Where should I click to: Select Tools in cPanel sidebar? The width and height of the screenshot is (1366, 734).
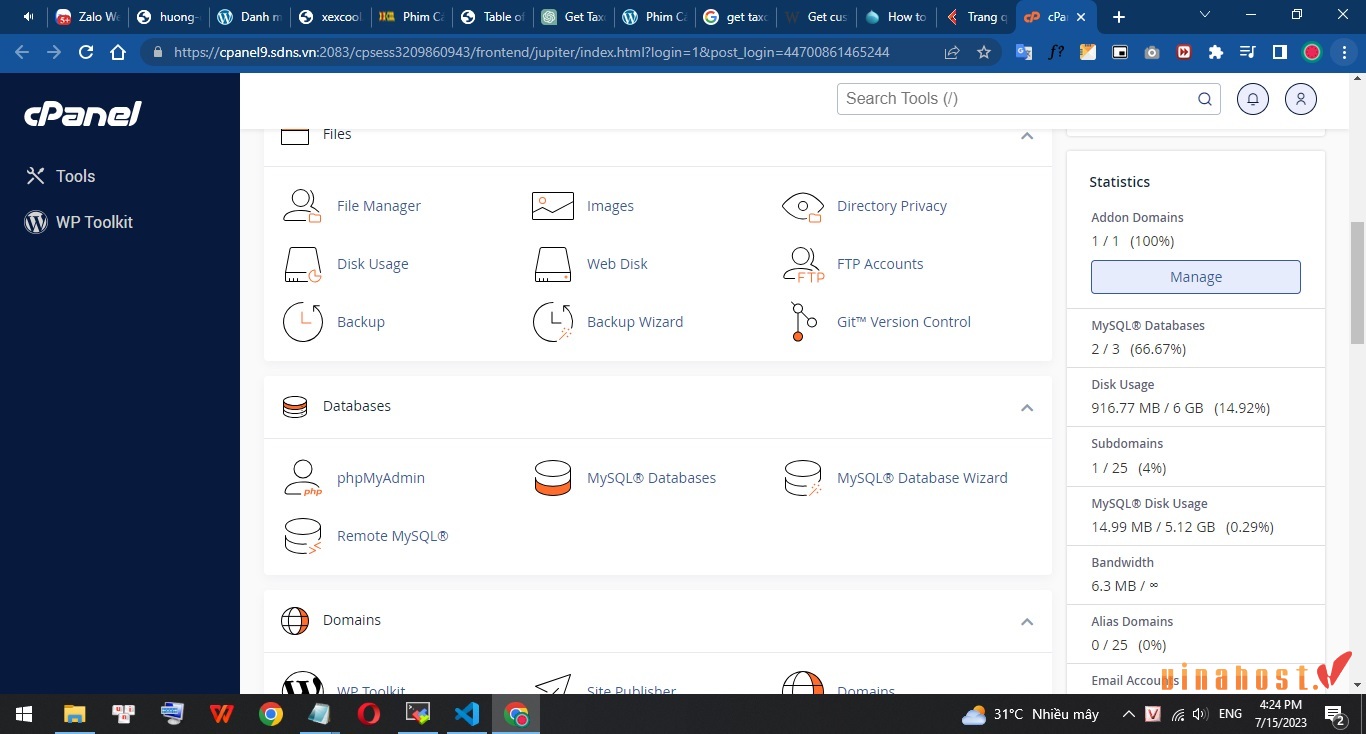coord(60,176)
